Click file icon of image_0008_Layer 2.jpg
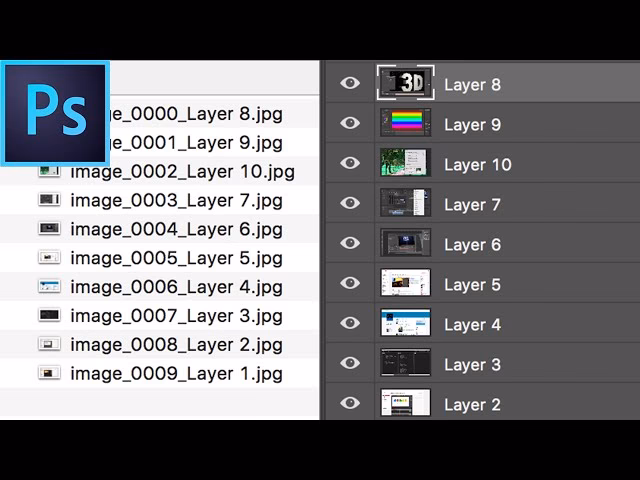The image size is (640, 480). (49, 344)
